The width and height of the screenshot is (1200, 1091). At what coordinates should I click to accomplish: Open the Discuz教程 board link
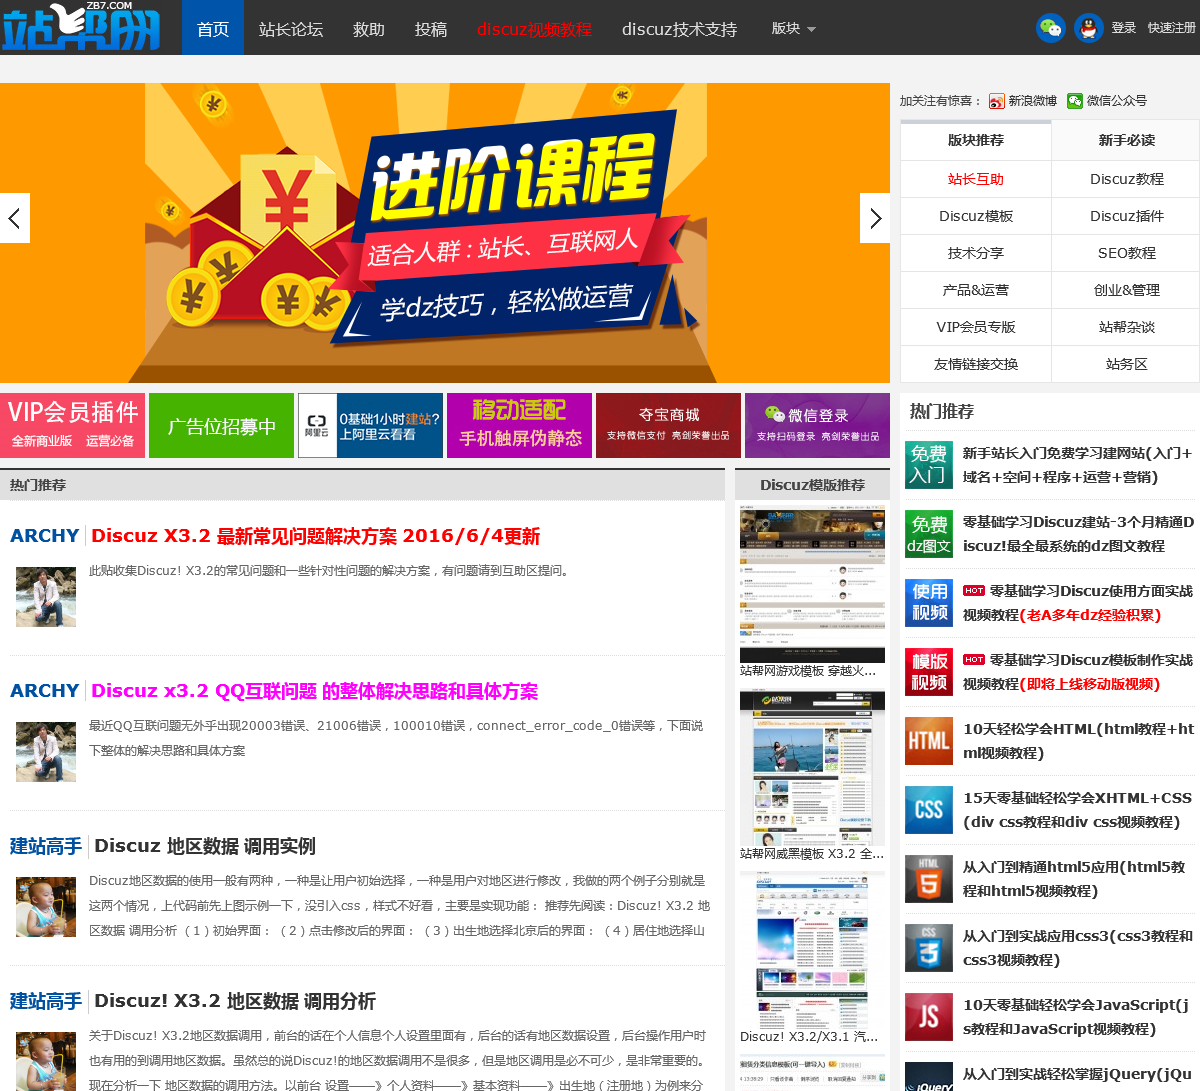coord(1126,179)
